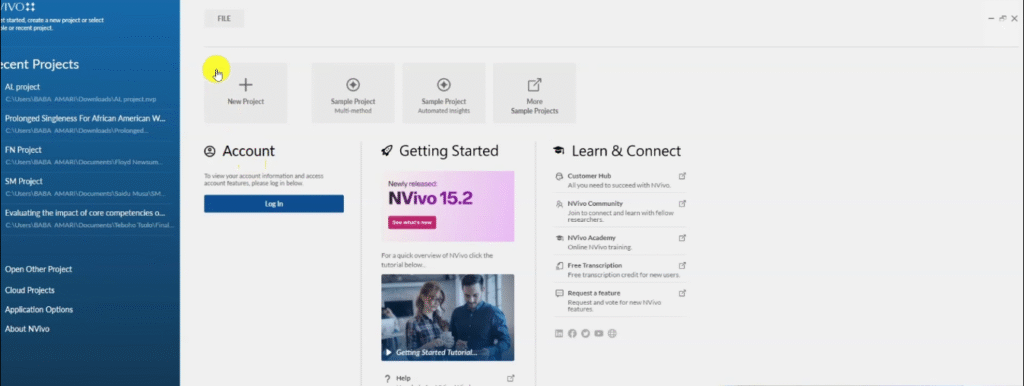Click the NVivo 15.2 newly released banner
Screen dimensions: 1024x386
tap(447, 206)
